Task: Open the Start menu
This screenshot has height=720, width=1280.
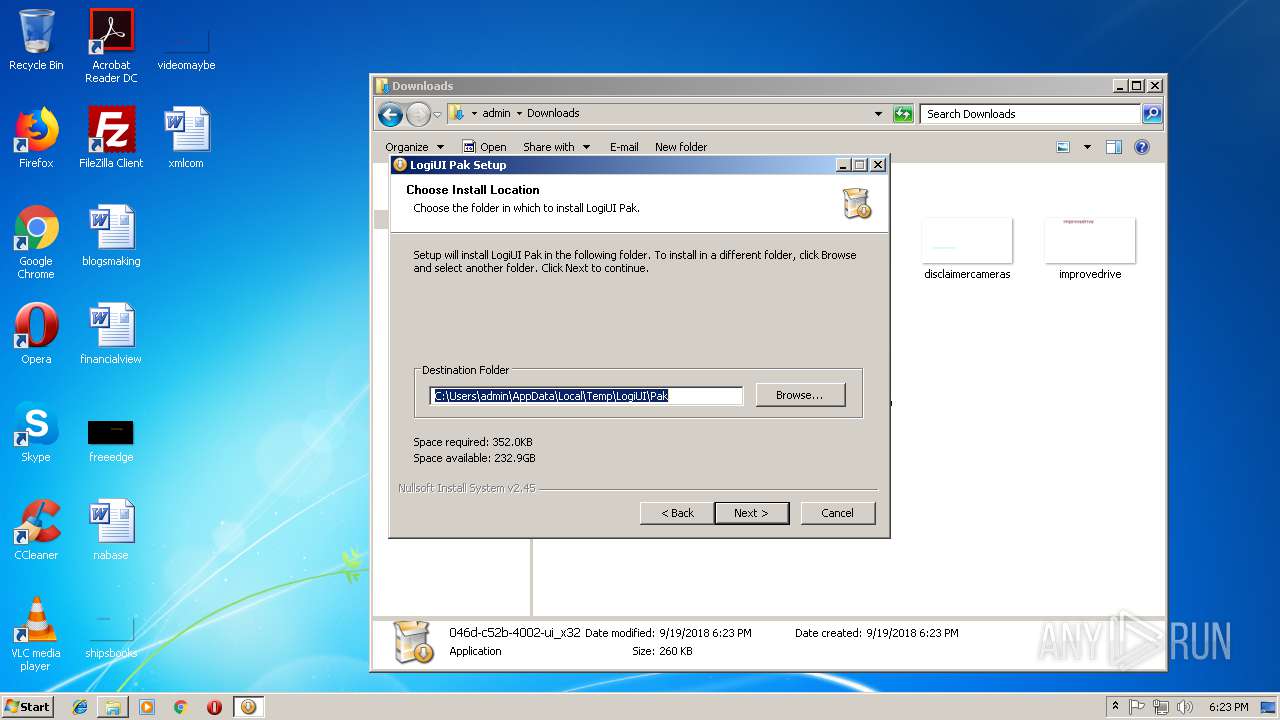Action: click(27, 707)
